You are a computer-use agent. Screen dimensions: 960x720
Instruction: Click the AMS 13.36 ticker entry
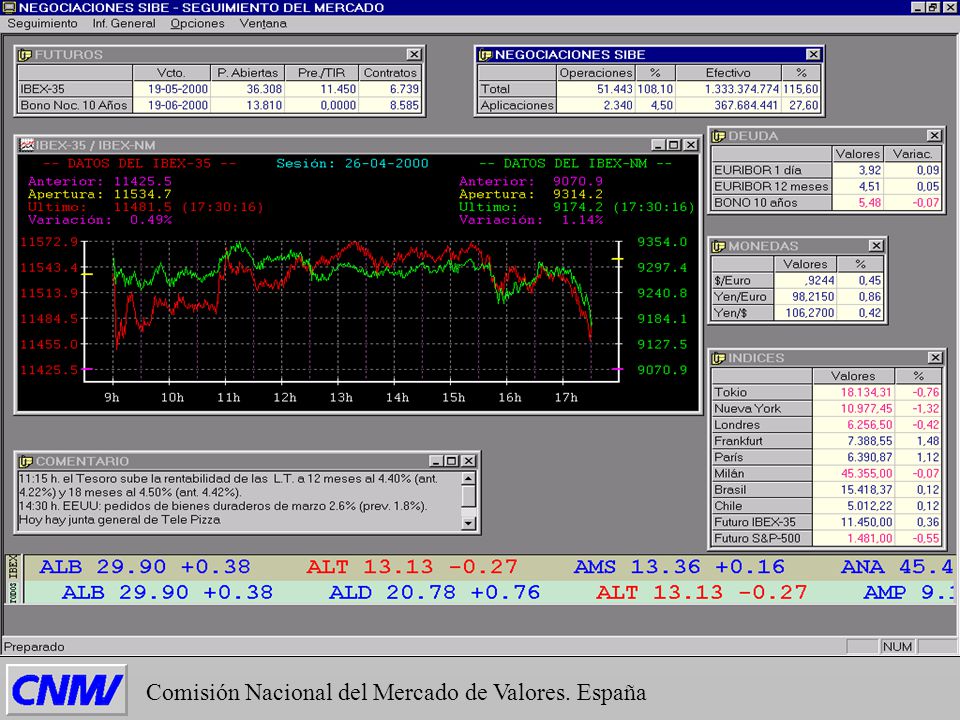click(x=679, y=567)
